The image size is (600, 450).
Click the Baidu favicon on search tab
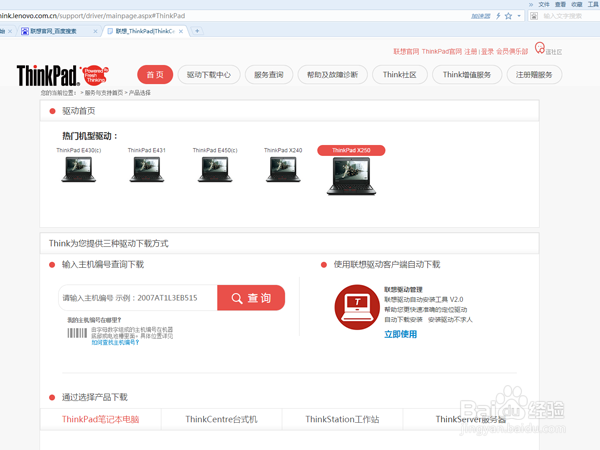25,31
